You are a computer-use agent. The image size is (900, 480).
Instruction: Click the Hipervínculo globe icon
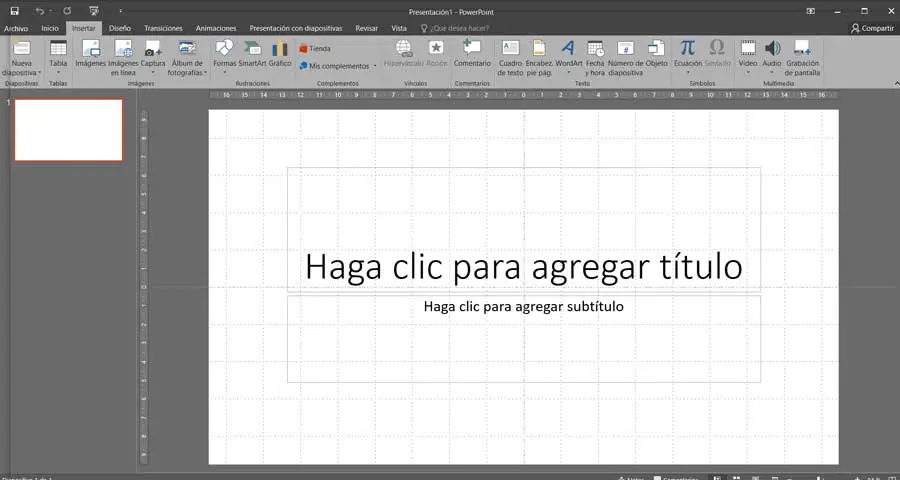404,48
